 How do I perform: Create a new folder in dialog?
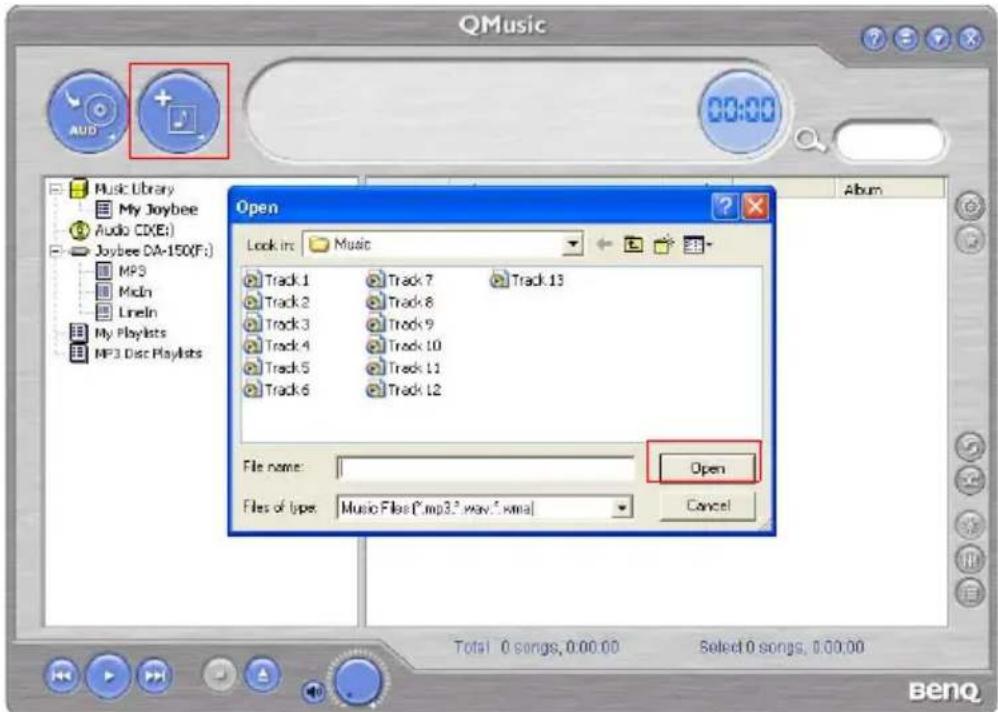(x=663, y=244)
